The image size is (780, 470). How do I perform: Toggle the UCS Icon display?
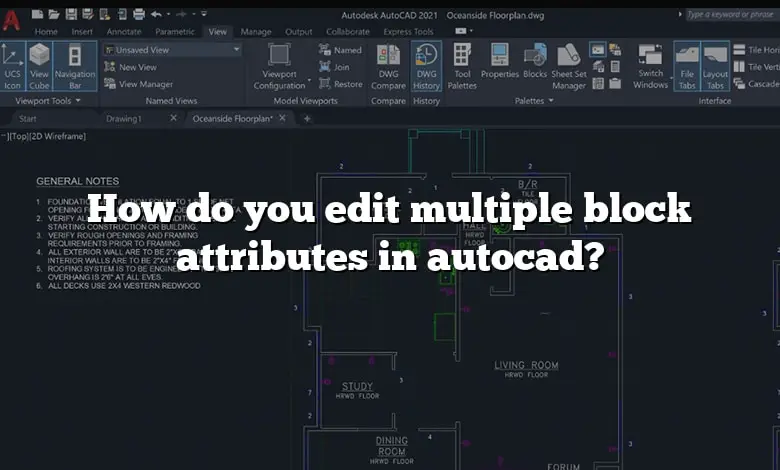point(13,65)
